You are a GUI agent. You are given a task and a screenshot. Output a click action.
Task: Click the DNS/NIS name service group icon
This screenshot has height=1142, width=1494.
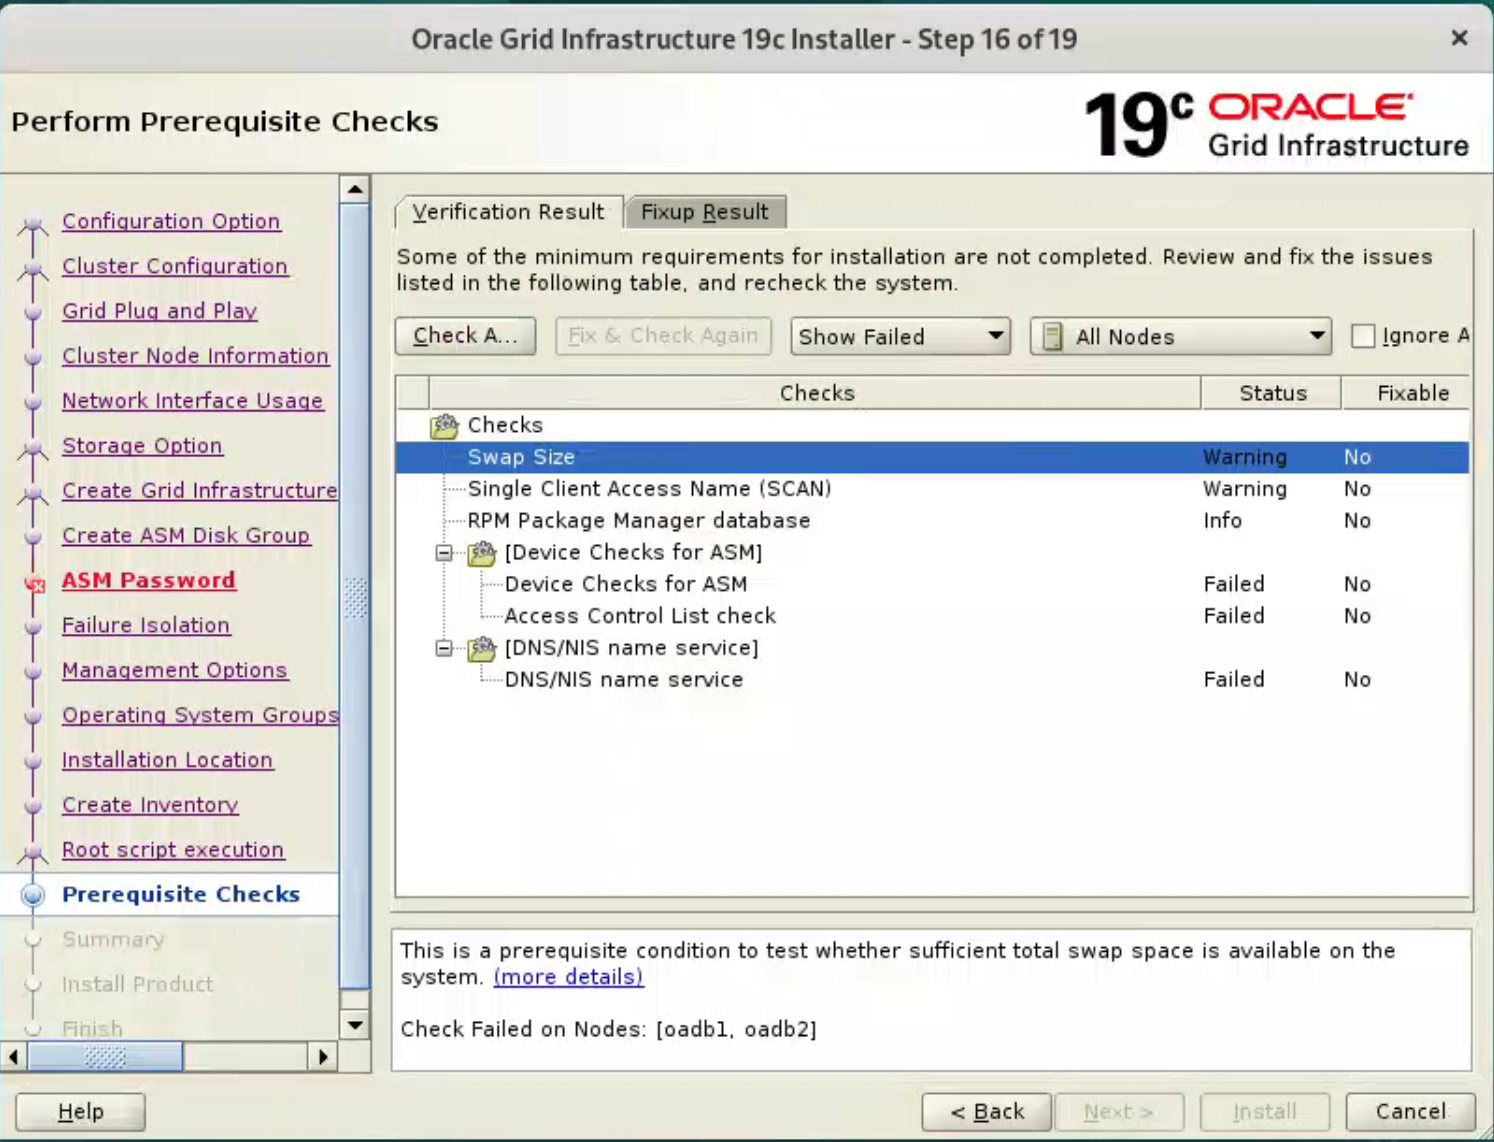[x=482, y=649]
